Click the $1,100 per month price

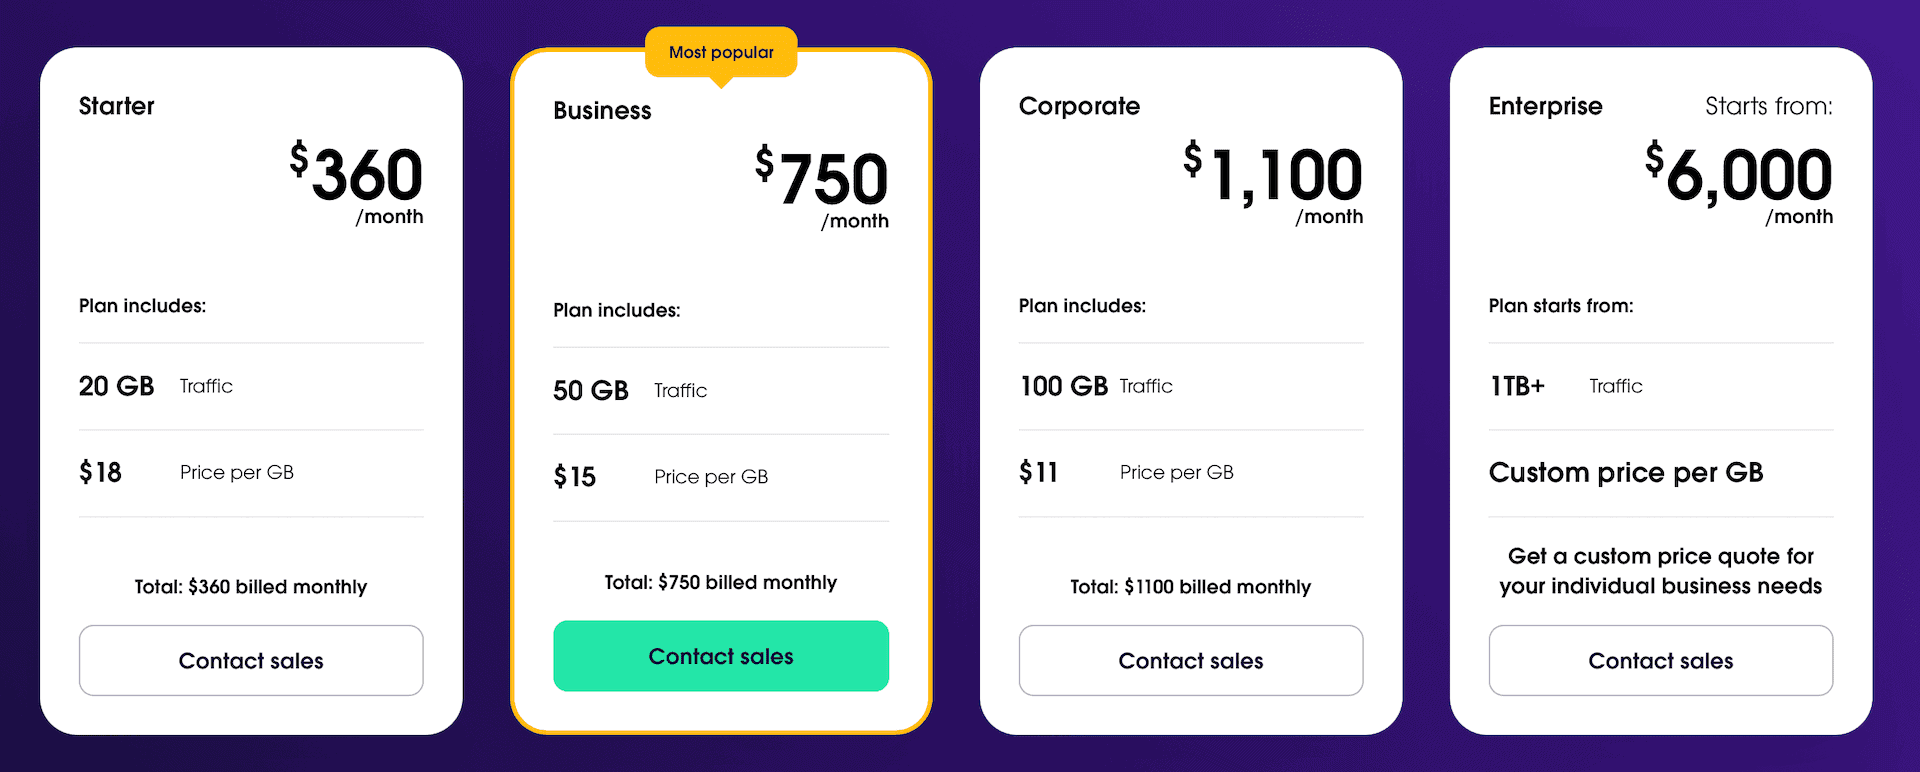coord(1273,184)
